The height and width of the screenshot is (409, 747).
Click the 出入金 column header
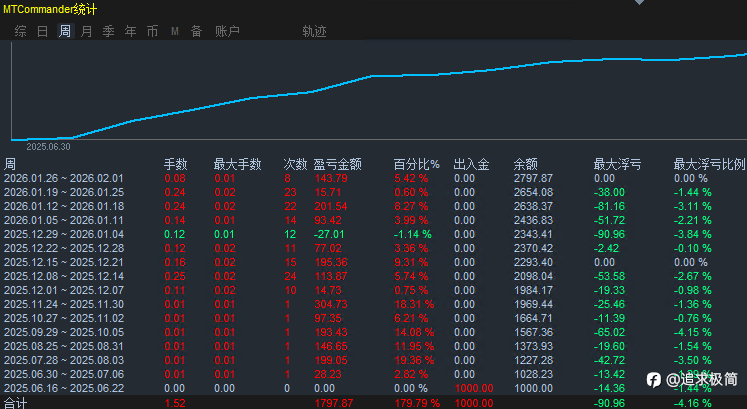click(x=471, y=164)
